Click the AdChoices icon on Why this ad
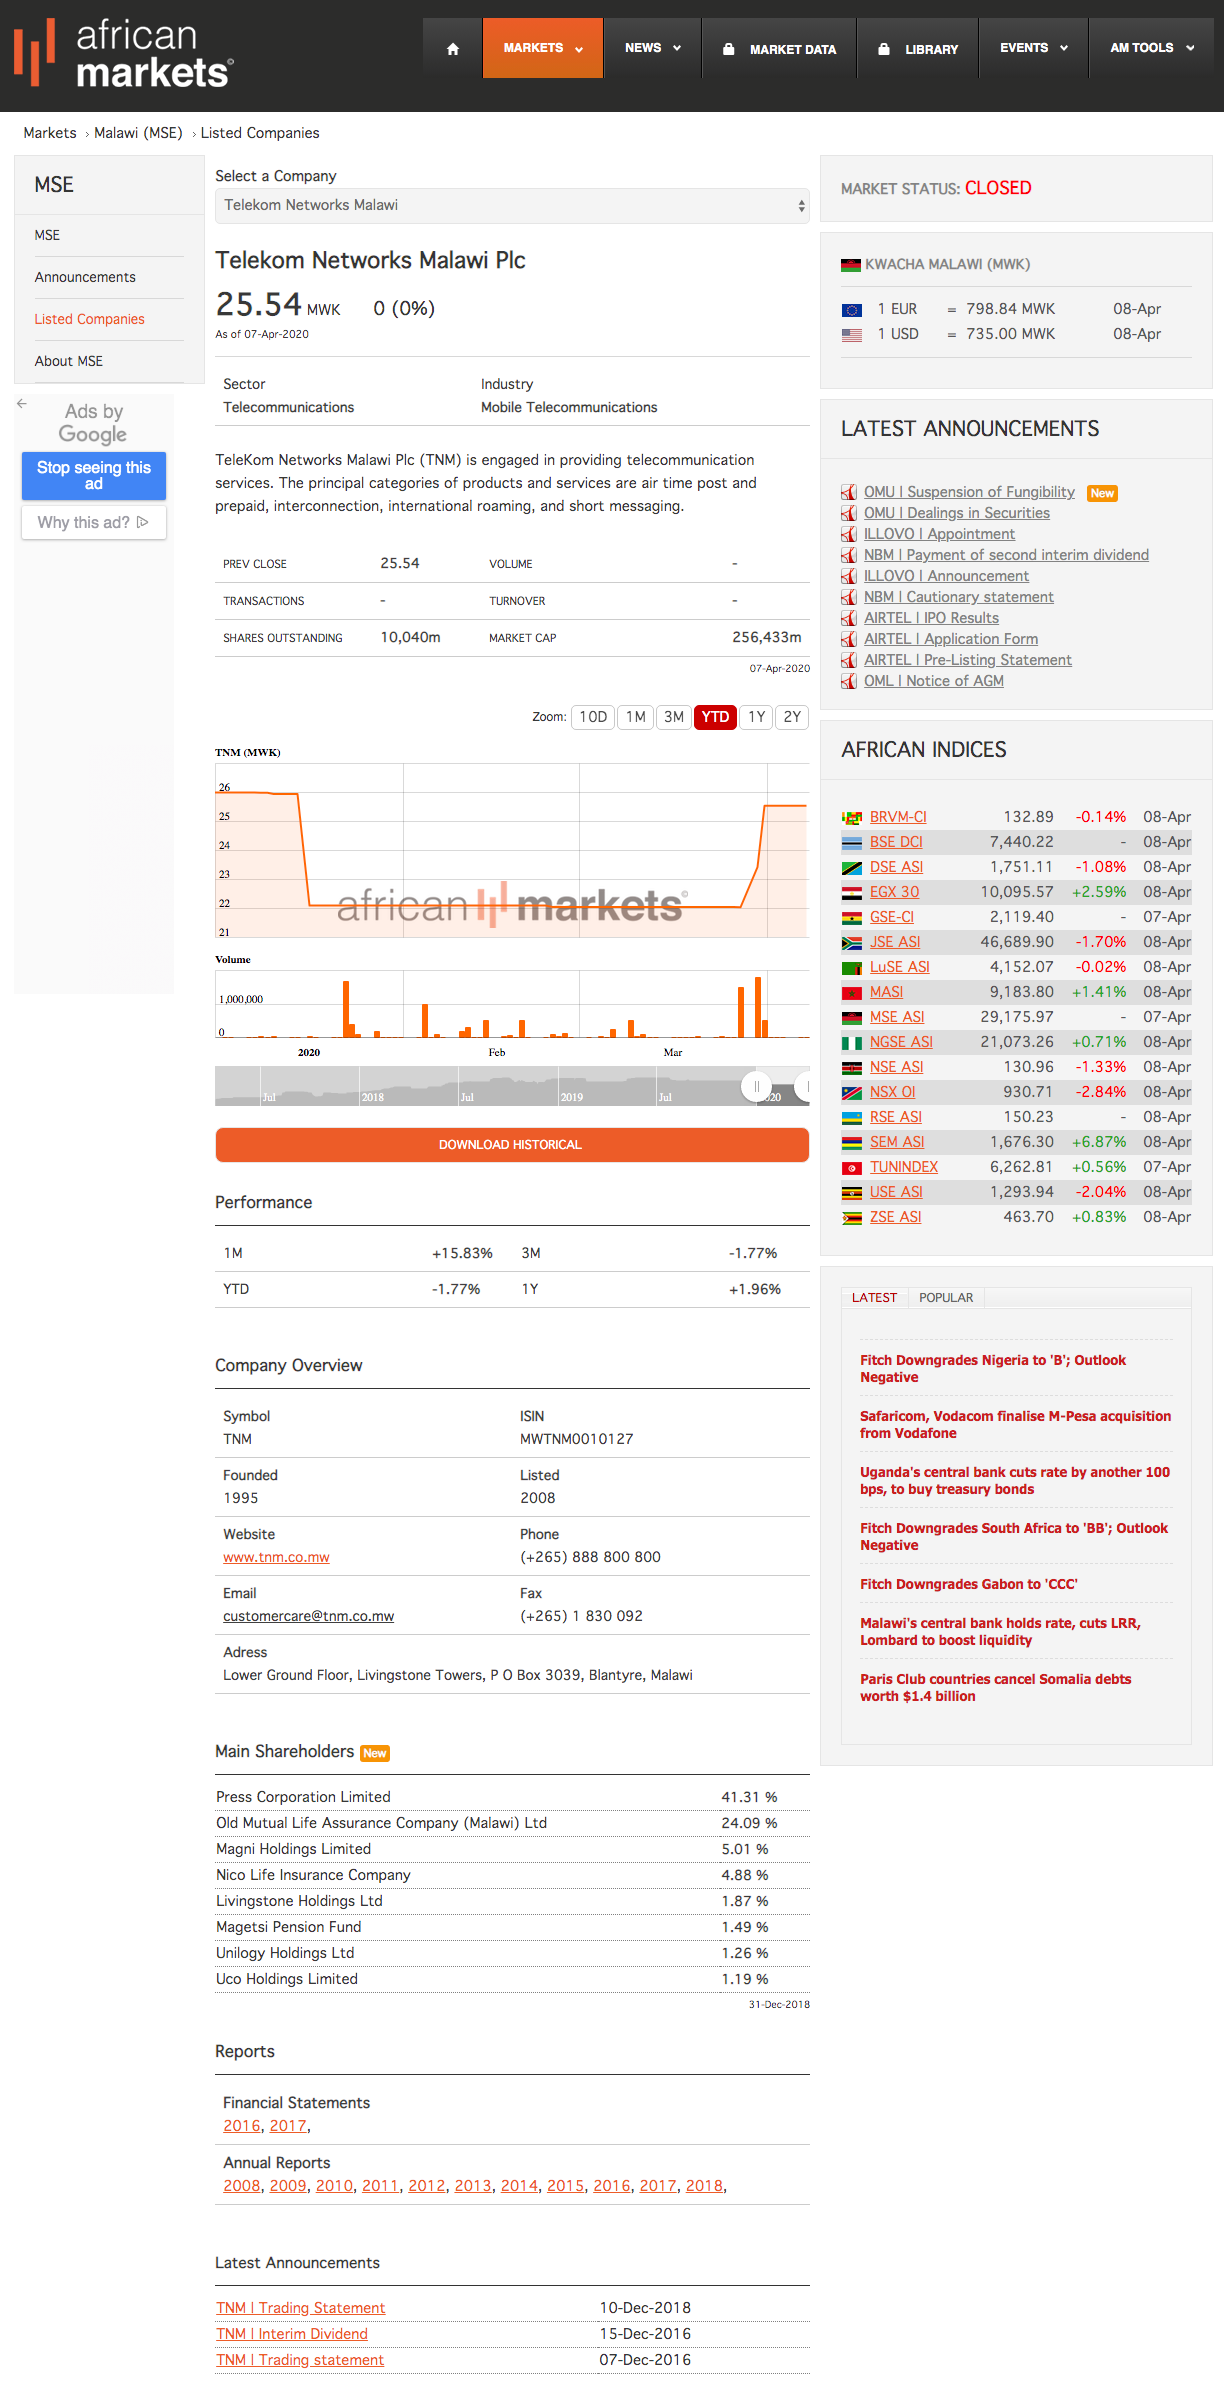 coord(143,522)
